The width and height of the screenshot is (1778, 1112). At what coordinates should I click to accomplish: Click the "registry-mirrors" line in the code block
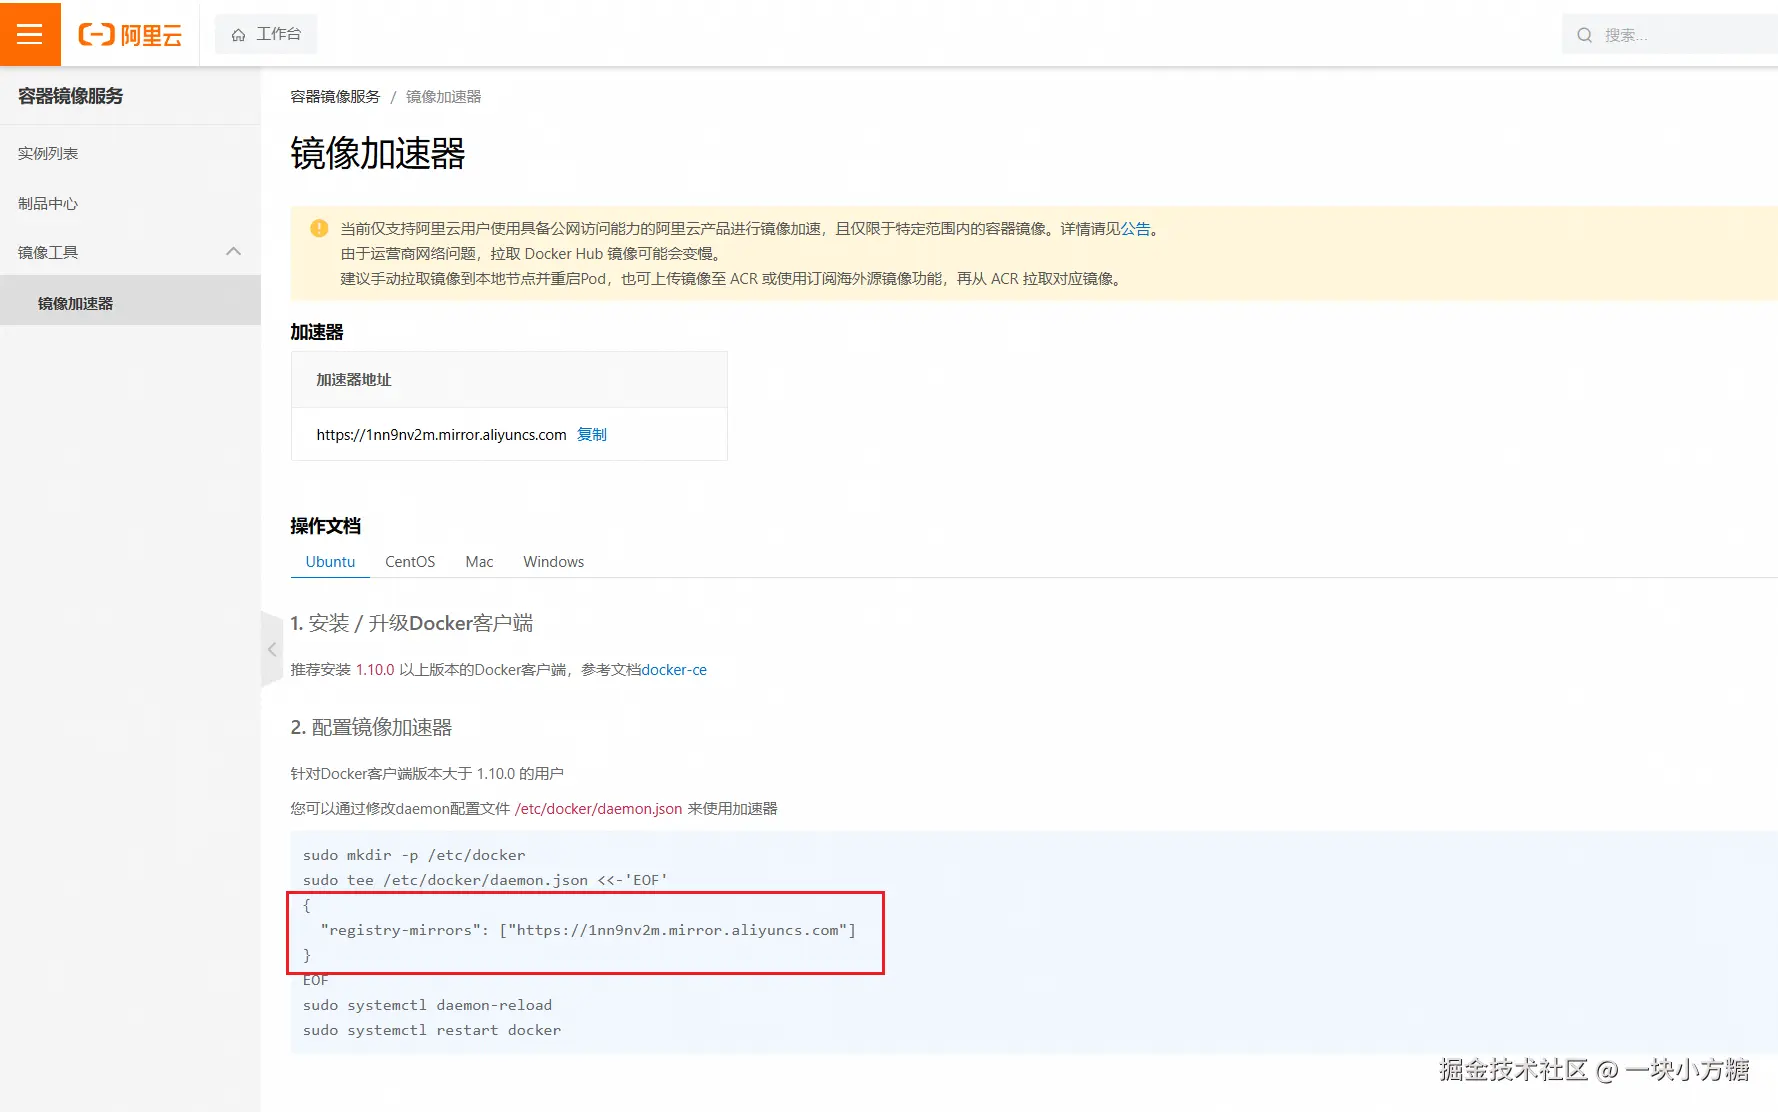tap(588, 930)
